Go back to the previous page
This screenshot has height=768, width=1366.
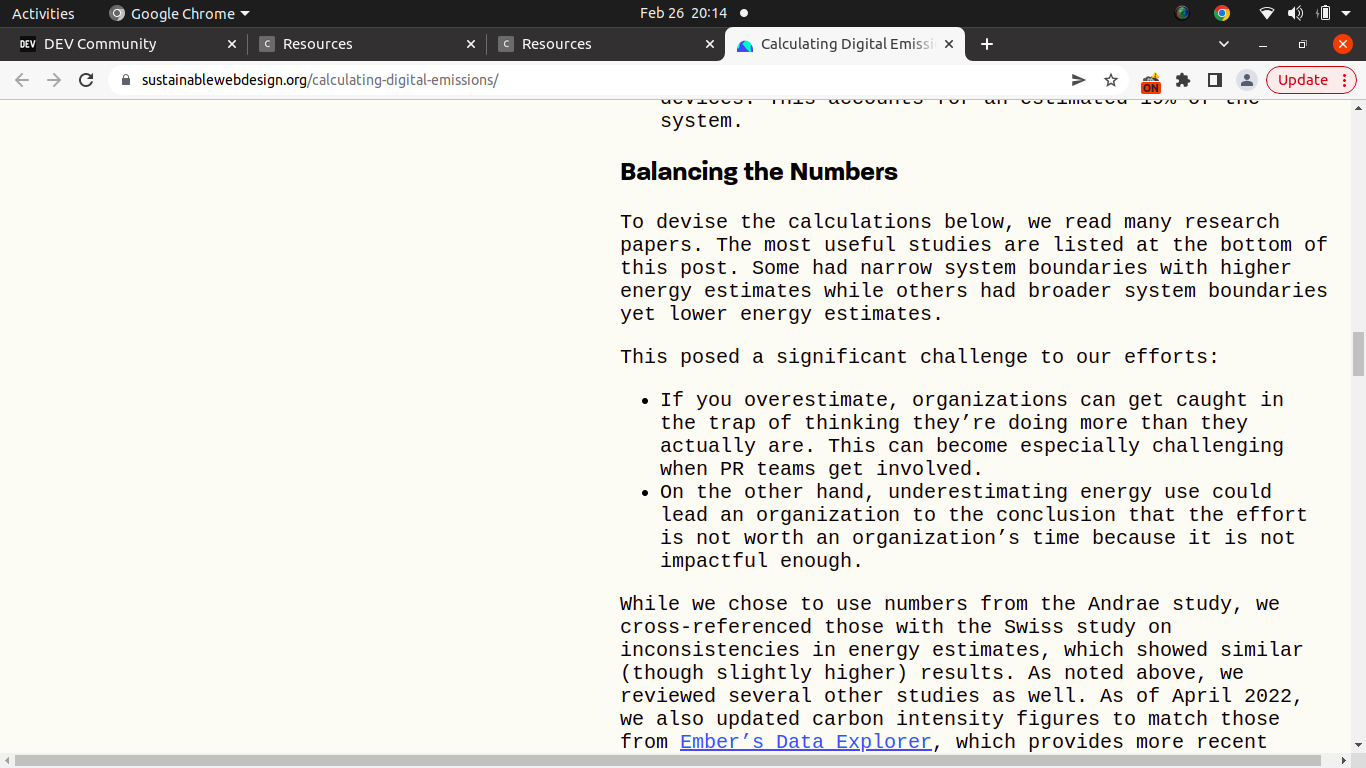(x=22, y=80)
